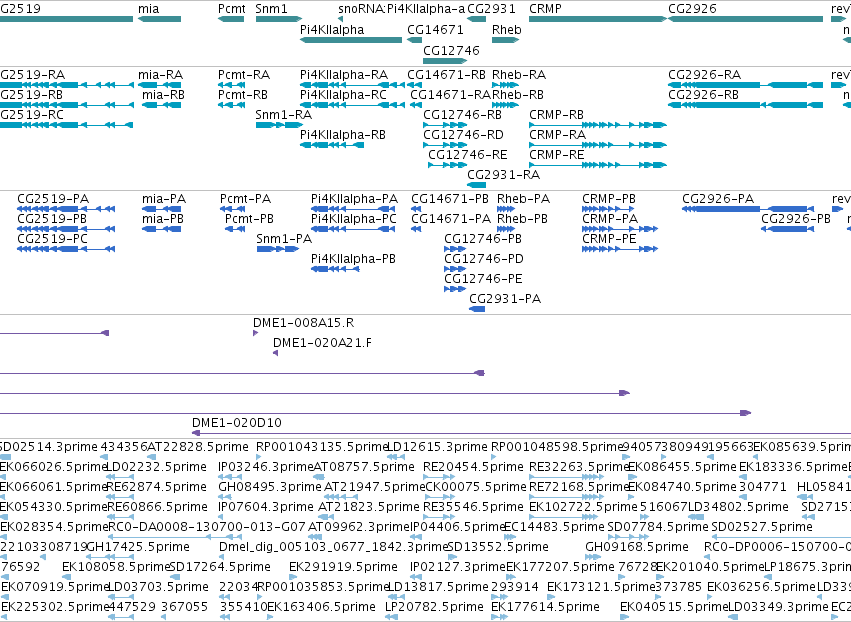
Task: Open the Rheb-PB protein label
Action: pos(522,219)
